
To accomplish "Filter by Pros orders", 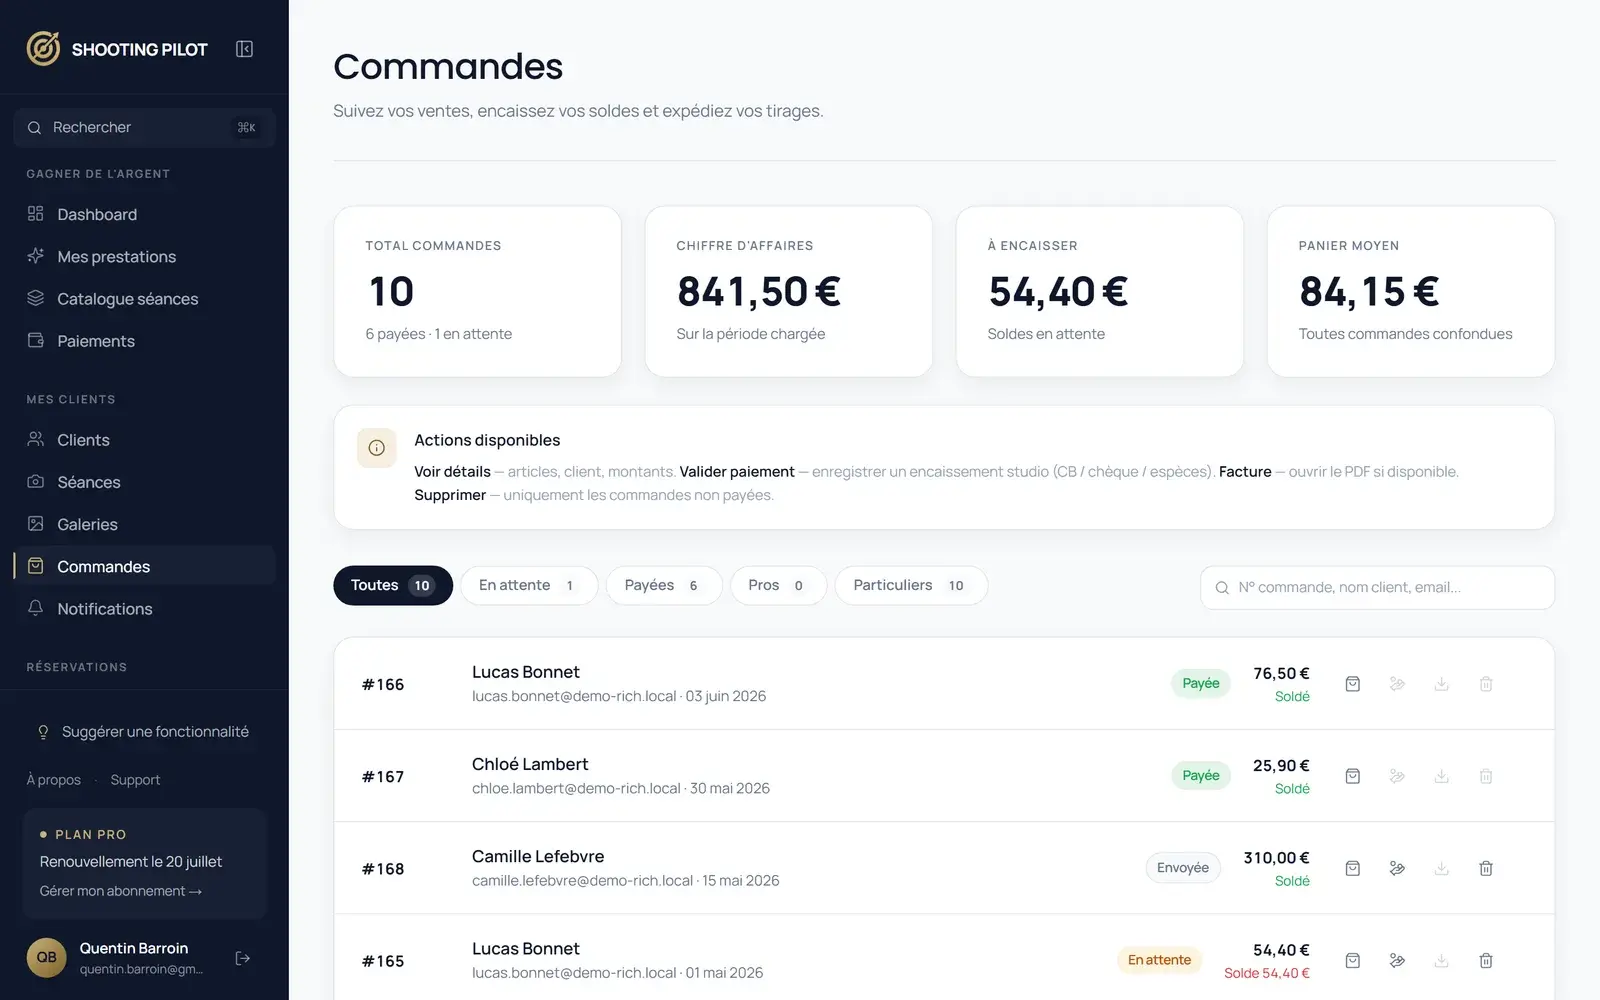I will tap(778, 585).
